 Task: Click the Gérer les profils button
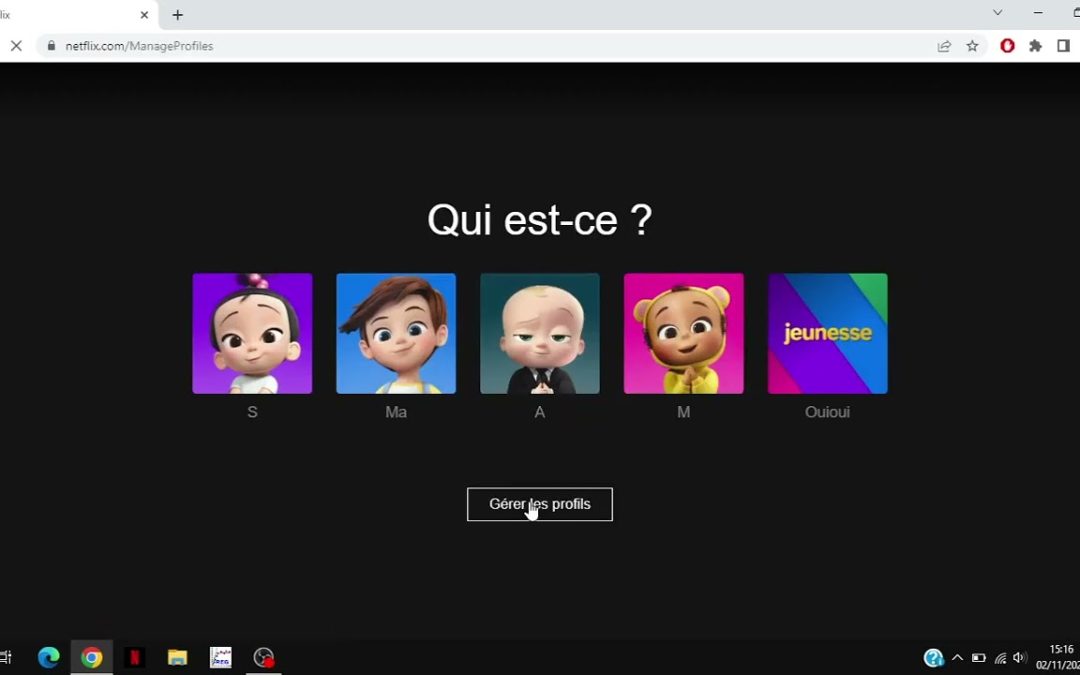pos(540,504)
